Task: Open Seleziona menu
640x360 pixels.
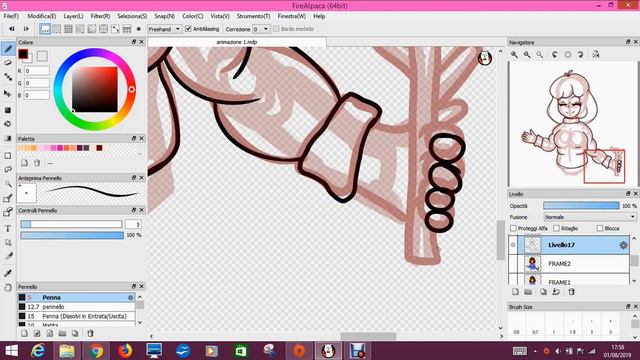Action: point(132,16)
